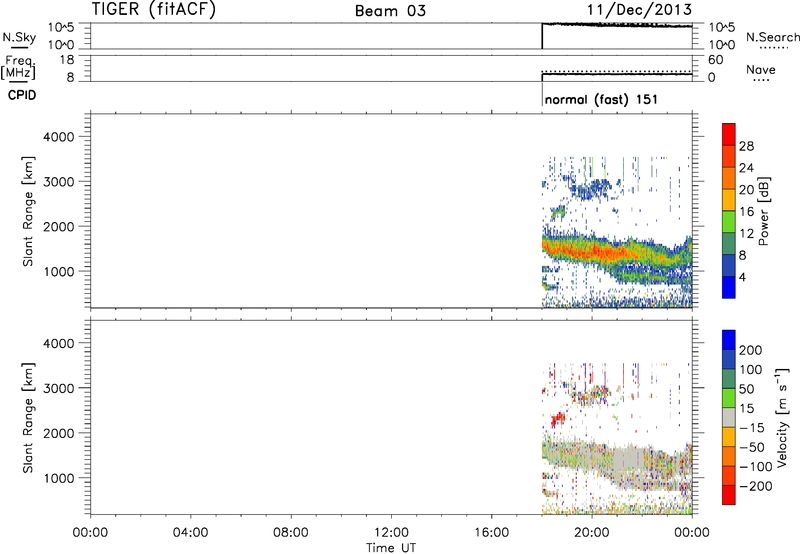Click the '100' tick on Velocity colorbar
The height and width of the screenshot is (554, 800).
click(x=751, y=370)
